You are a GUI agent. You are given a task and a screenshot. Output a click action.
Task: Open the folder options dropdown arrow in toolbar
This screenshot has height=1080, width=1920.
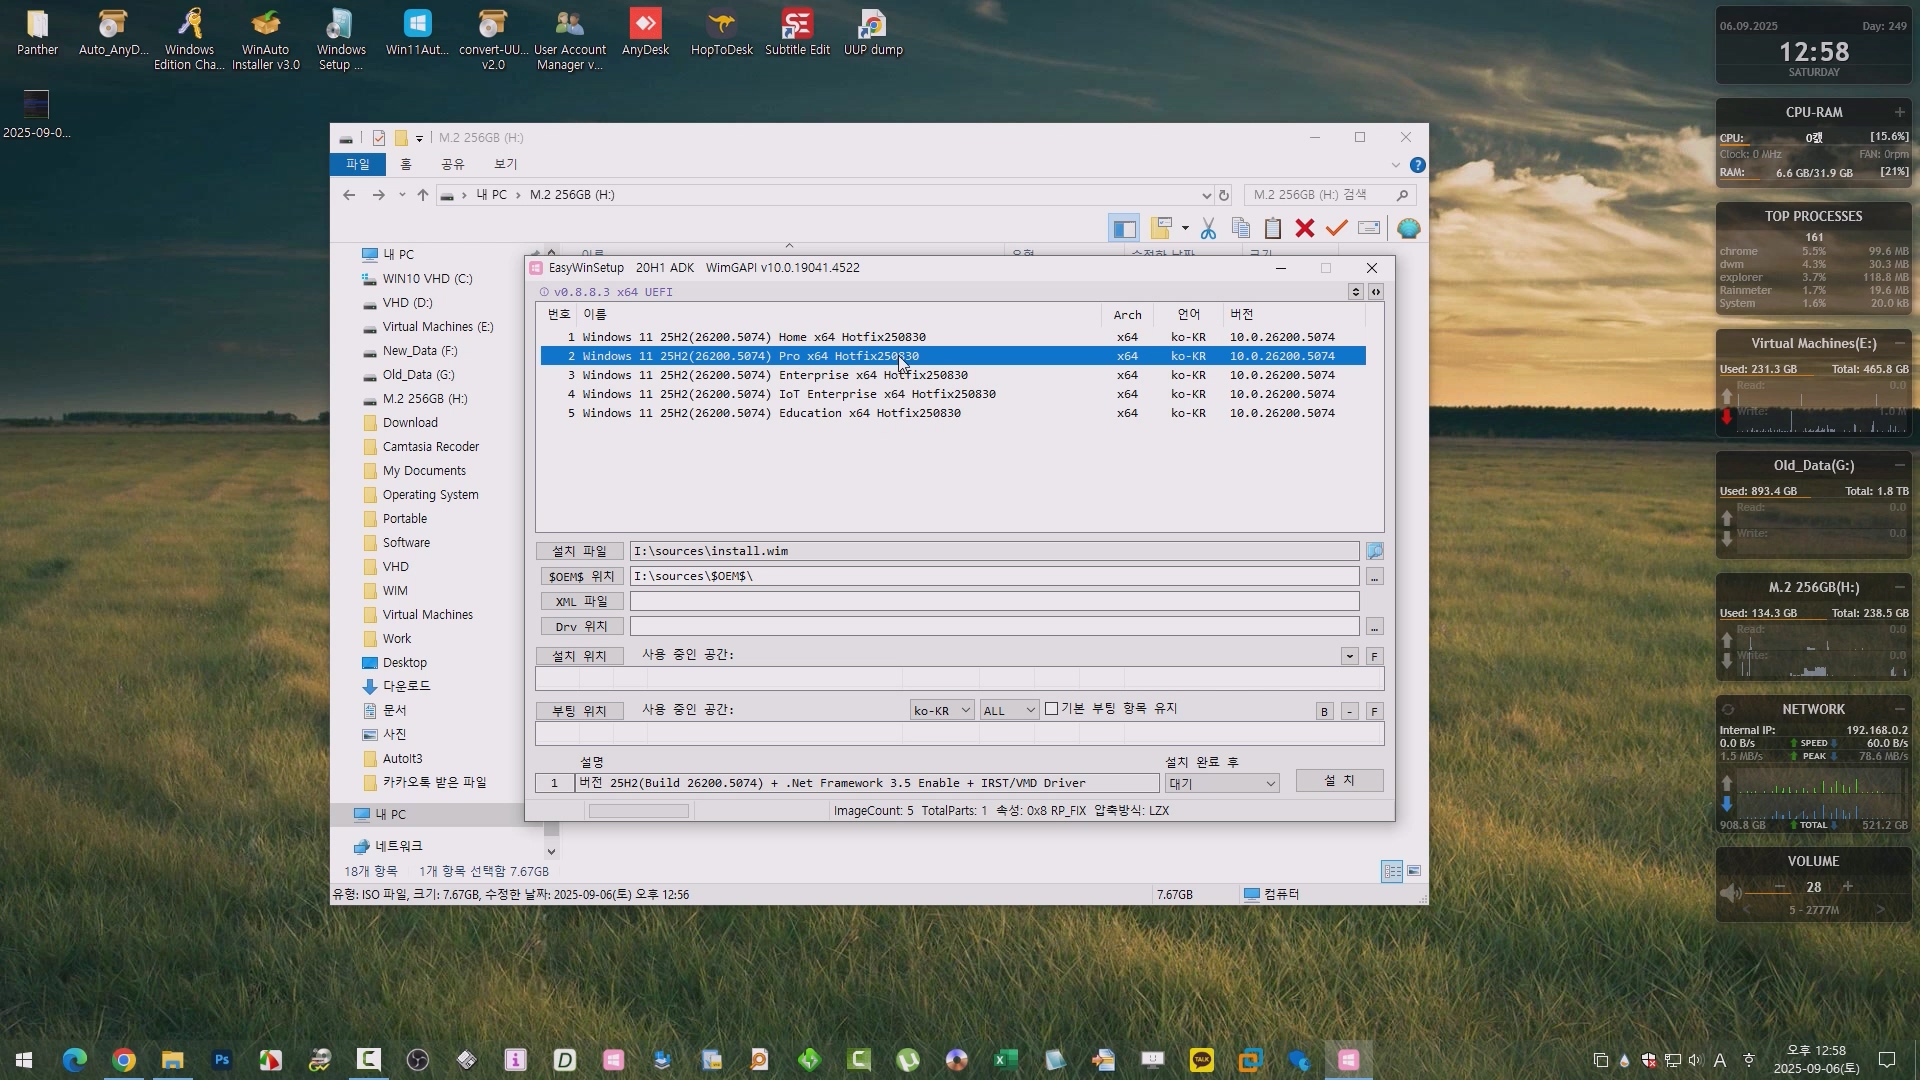pyautogui.click(x=1185, y=229)
